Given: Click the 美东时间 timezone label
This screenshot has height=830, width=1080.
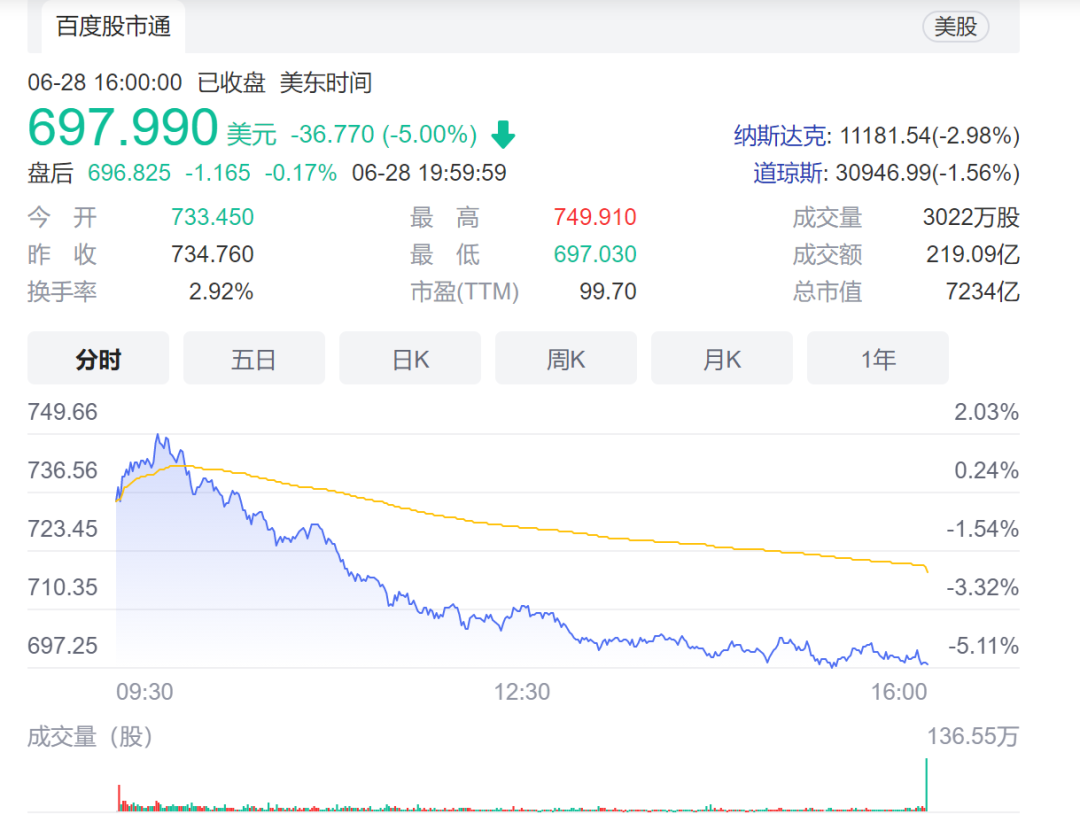Looking at the screenshot, I should pyautogui.click(x=326, y=83).
